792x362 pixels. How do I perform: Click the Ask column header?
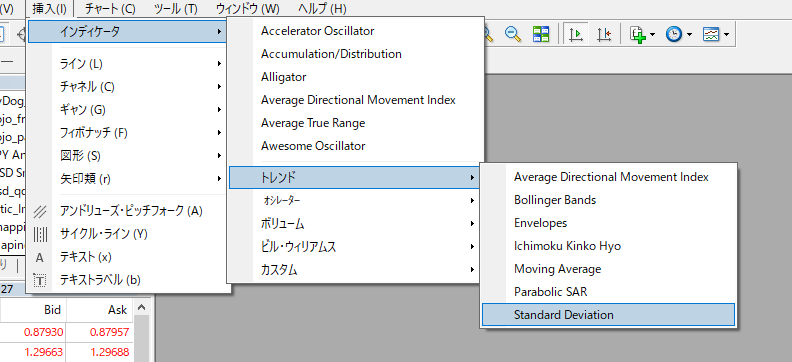pyautogui.click(x=100, y=309)
